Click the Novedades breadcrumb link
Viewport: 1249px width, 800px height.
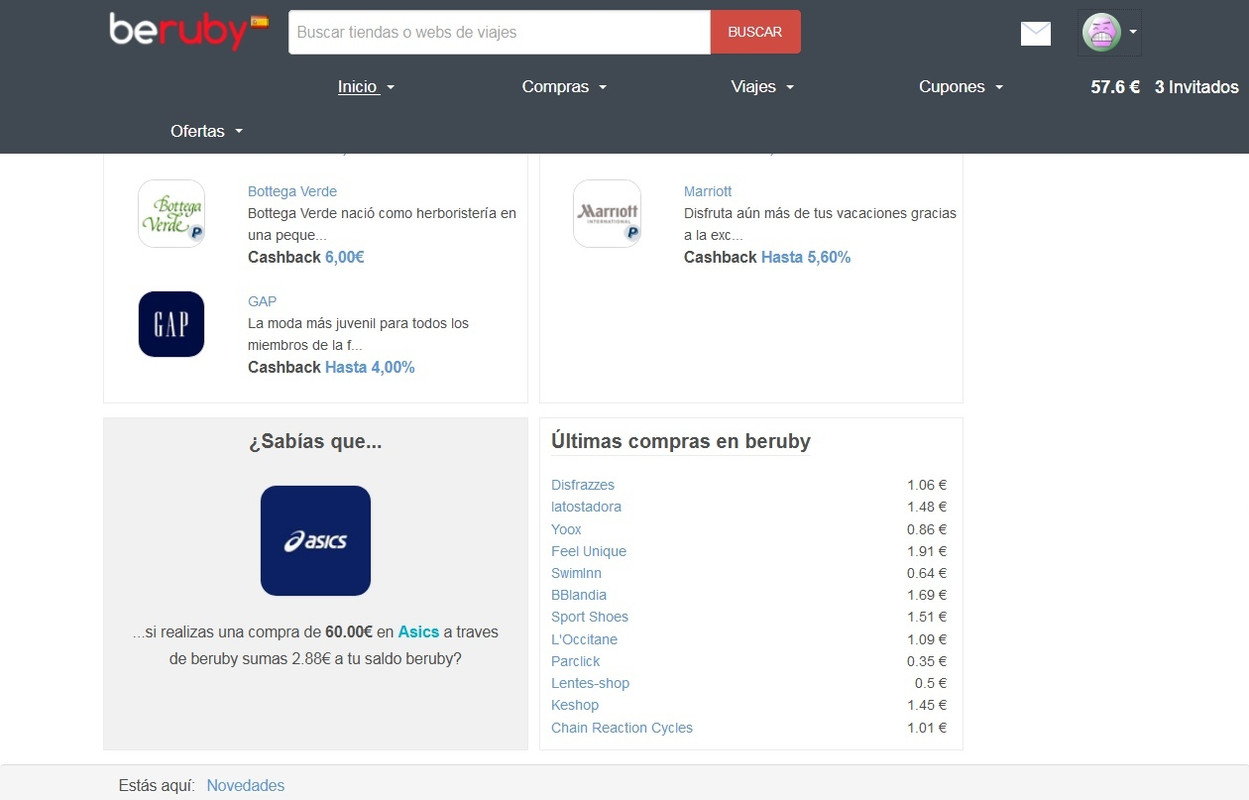click(x=245, y=786)
